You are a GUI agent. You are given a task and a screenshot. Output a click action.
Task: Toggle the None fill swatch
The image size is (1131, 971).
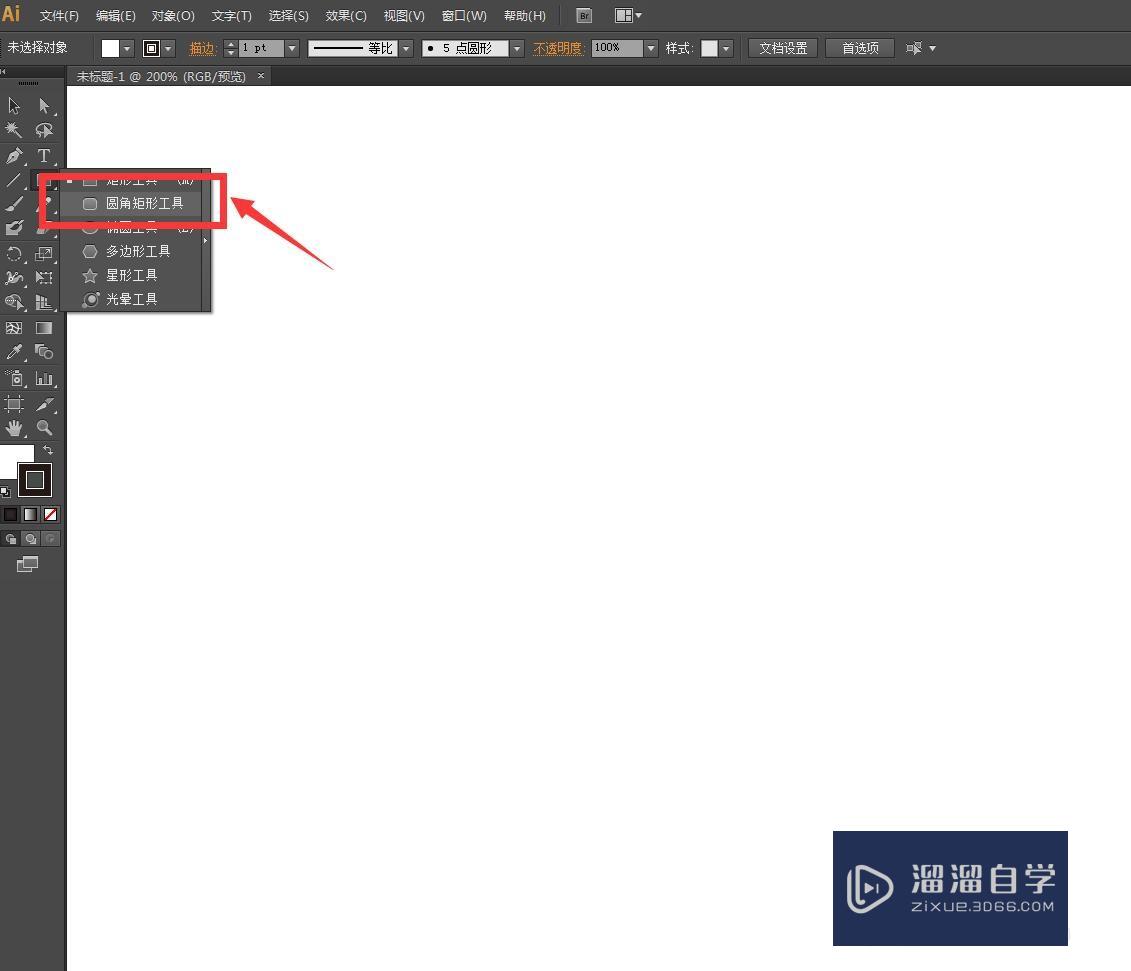pos(48,514)
